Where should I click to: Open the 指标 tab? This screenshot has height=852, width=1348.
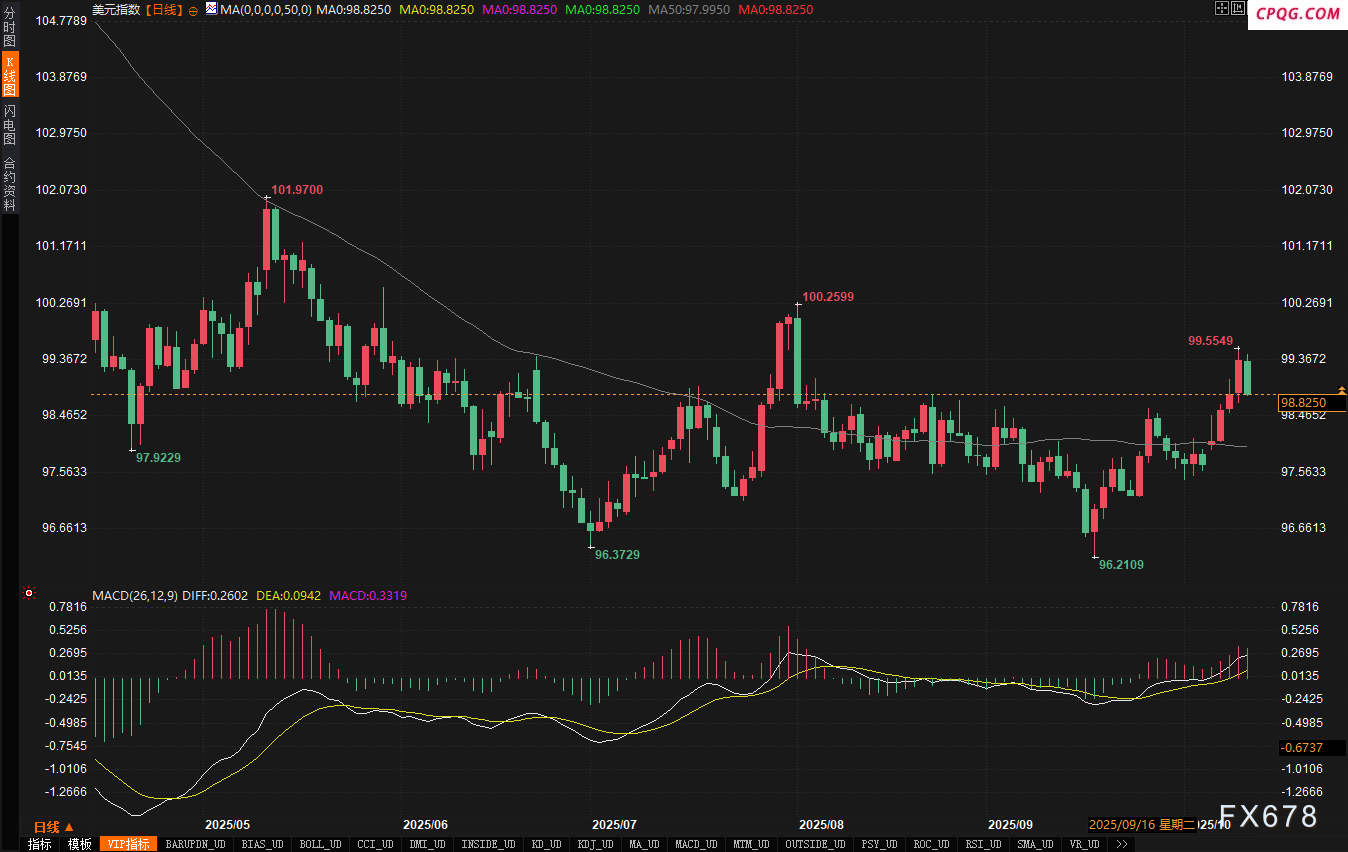point(40,844)
